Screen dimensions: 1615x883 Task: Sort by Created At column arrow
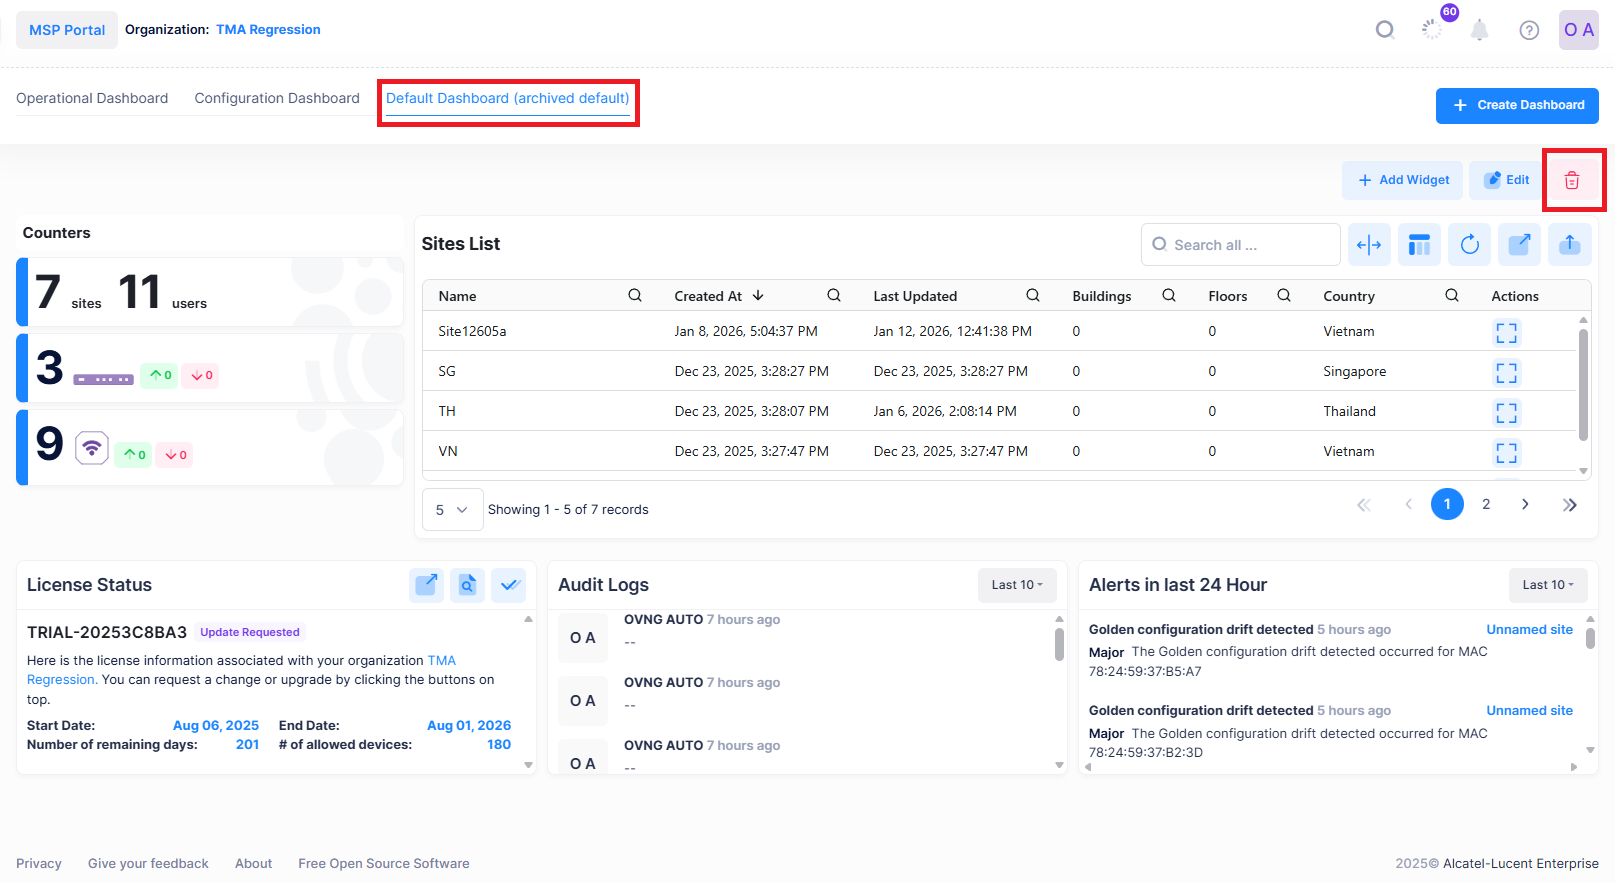(758, 296)
